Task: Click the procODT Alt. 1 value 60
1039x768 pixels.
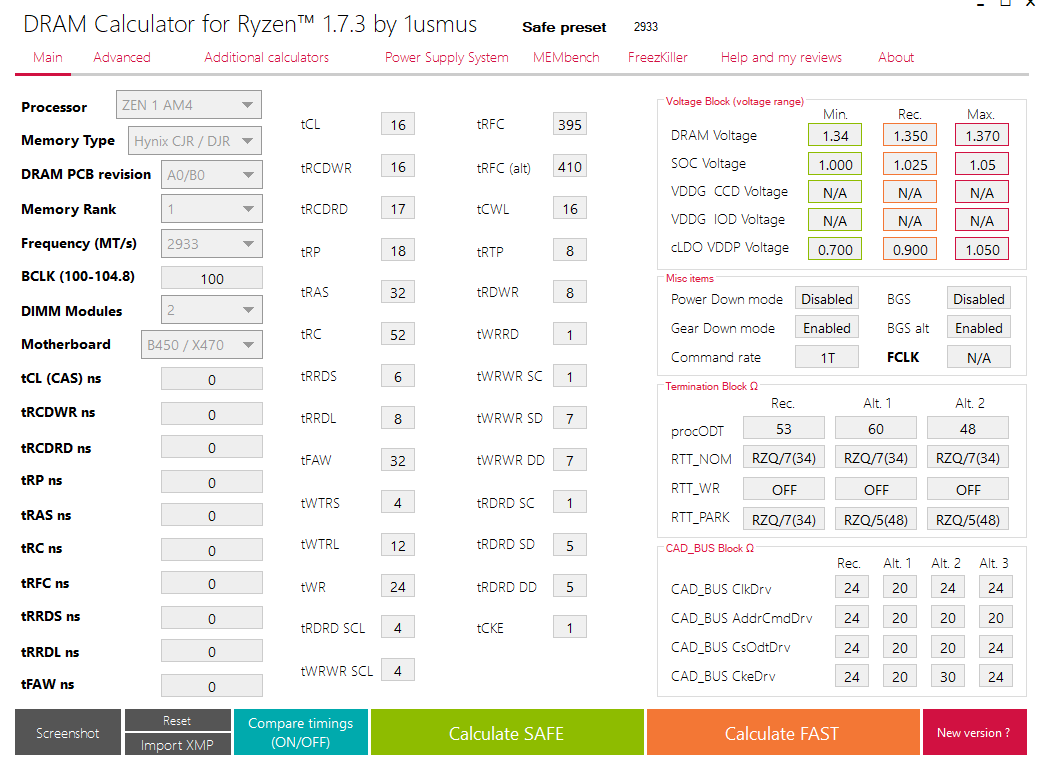Action: (876, 428)
